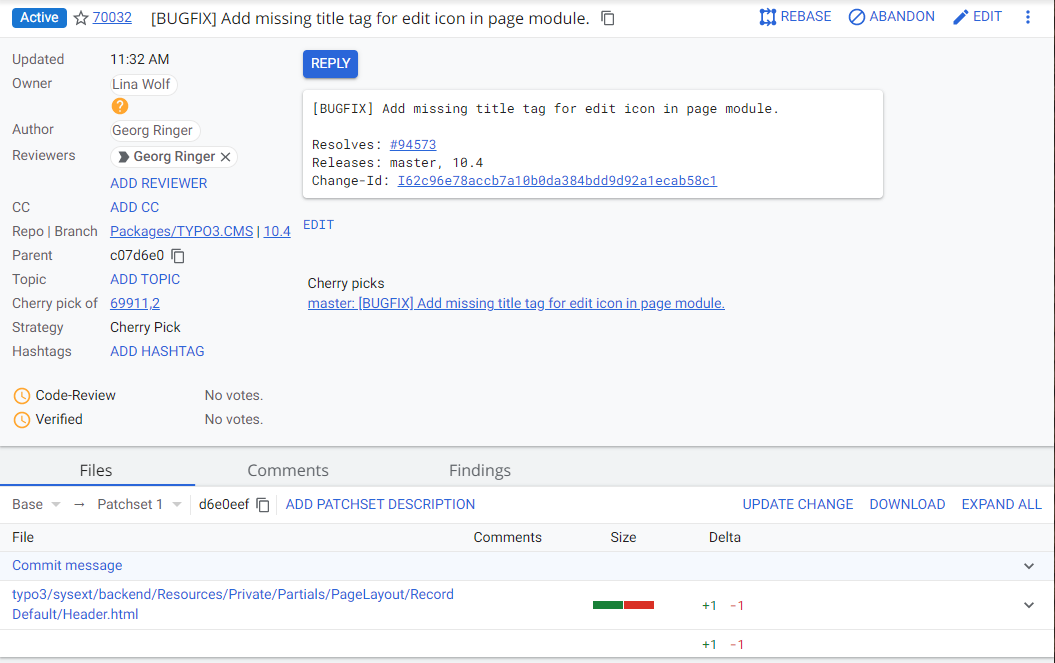Click the Rebase button

click(795, 17)
